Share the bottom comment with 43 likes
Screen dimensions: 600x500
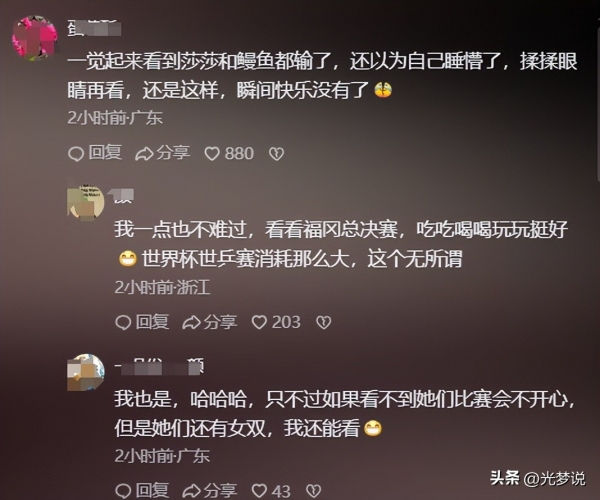click(210, 490)
